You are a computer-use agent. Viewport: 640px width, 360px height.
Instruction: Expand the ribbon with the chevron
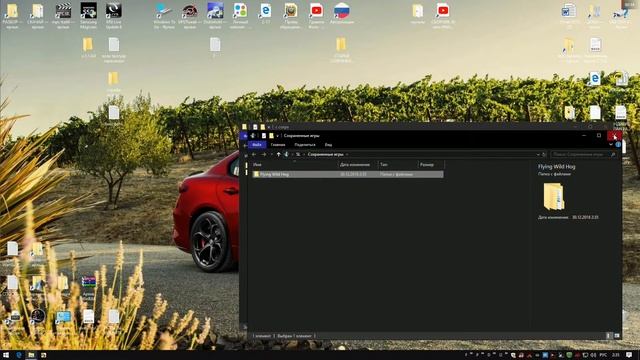pyautogui.click(x=611, y=144)
